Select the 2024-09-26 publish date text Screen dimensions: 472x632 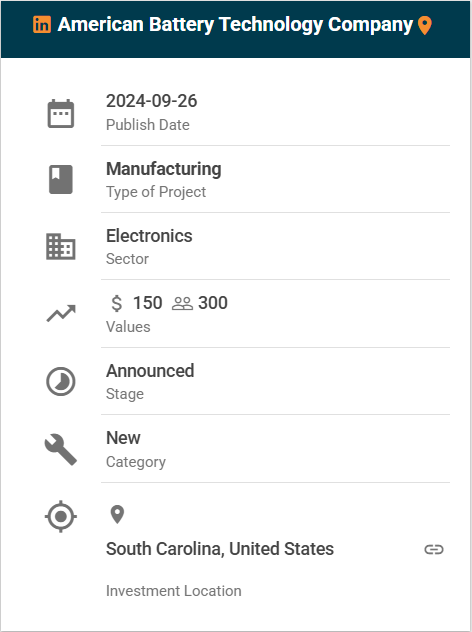point(152,101)
